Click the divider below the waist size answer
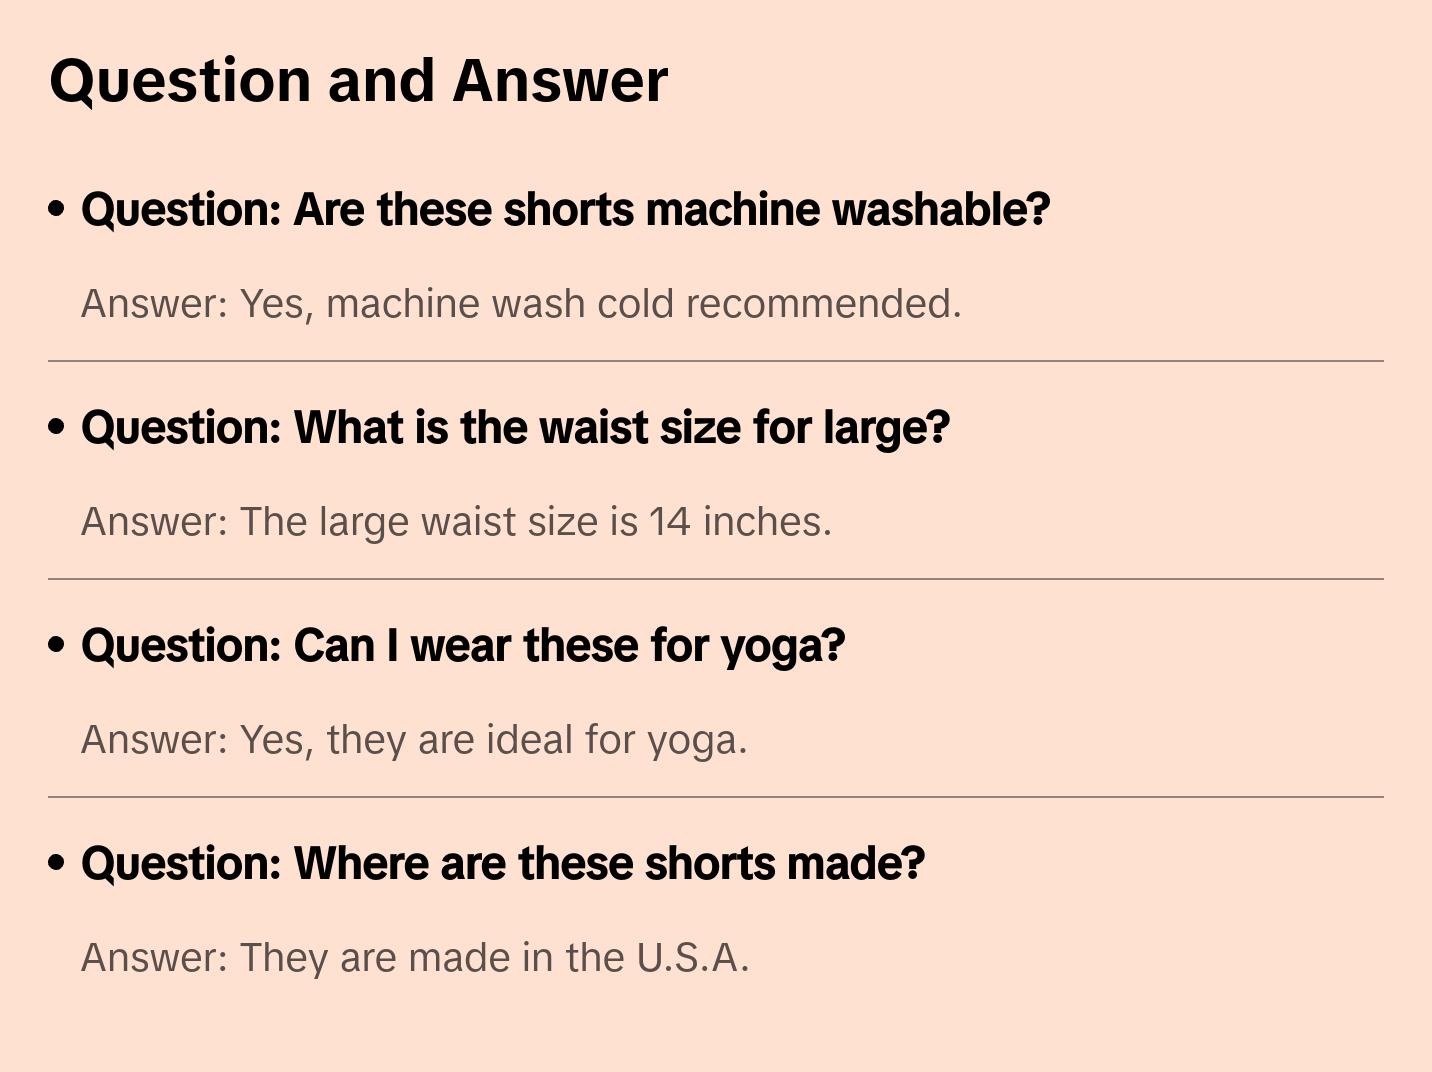 (716, 579)
